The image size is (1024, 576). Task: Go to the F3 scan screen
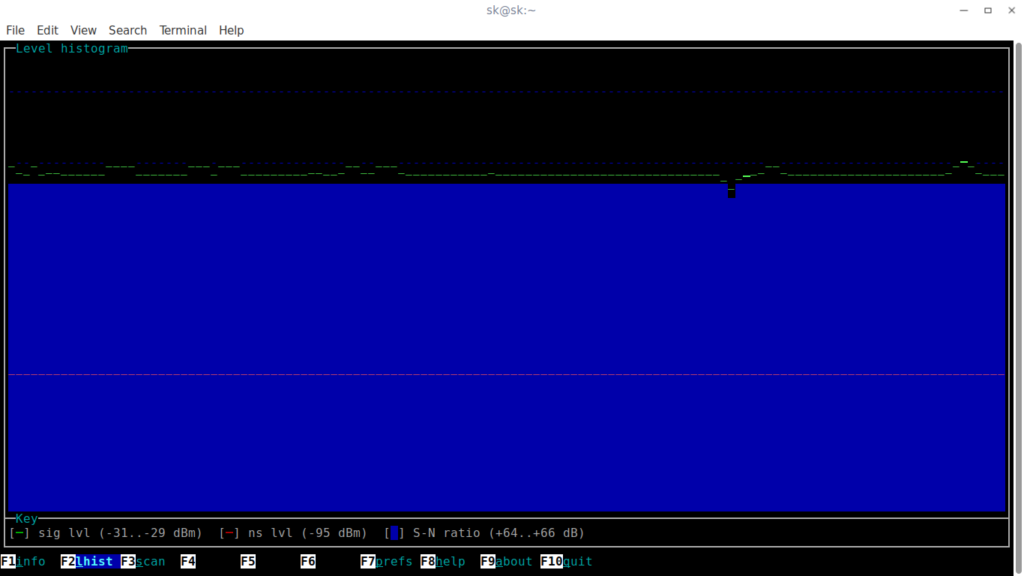(x=143, y=562)
